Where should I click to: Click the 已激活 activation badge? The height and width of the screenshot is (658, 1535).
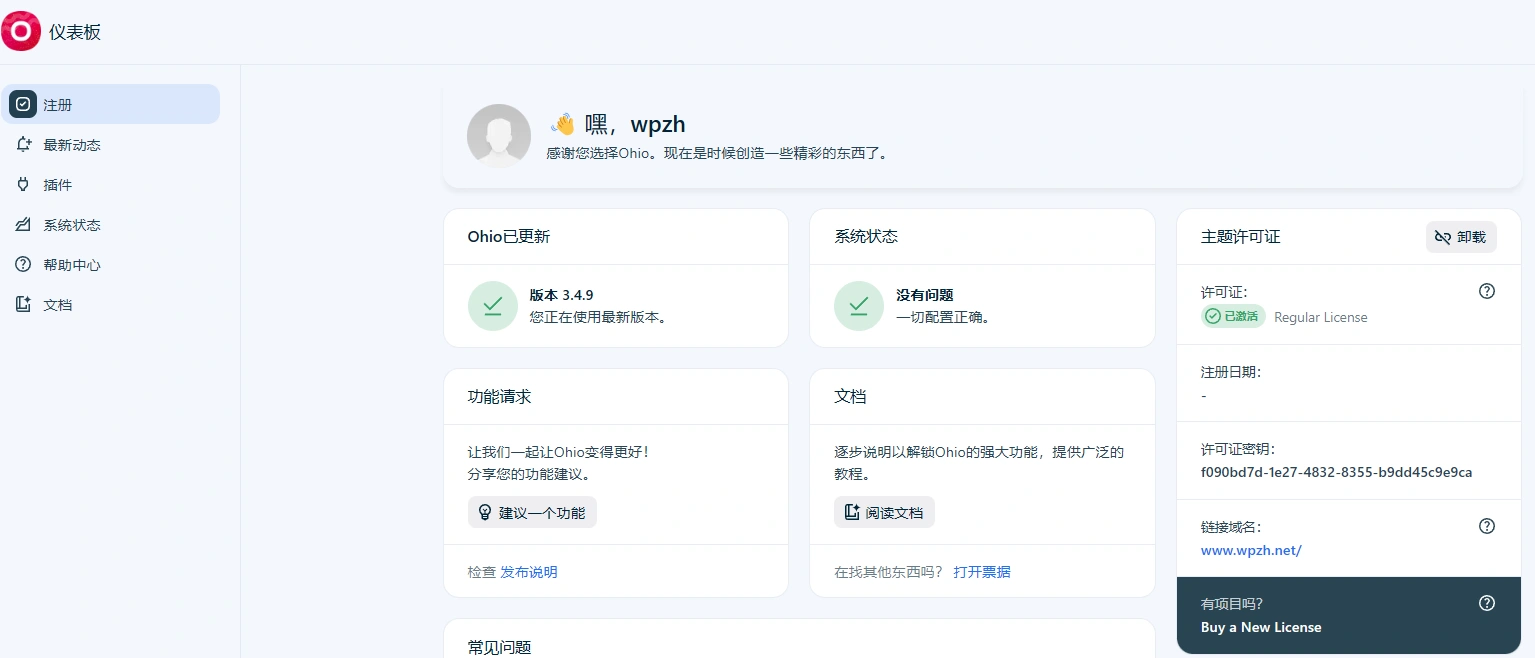click(x=1233, y=316)
